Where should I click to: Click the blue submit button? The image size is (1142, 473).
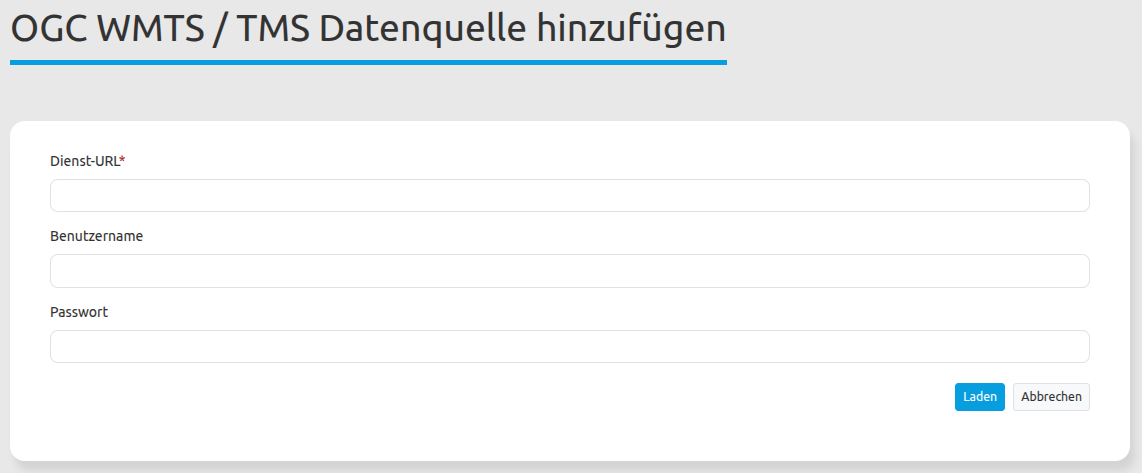tap(979, 397)
